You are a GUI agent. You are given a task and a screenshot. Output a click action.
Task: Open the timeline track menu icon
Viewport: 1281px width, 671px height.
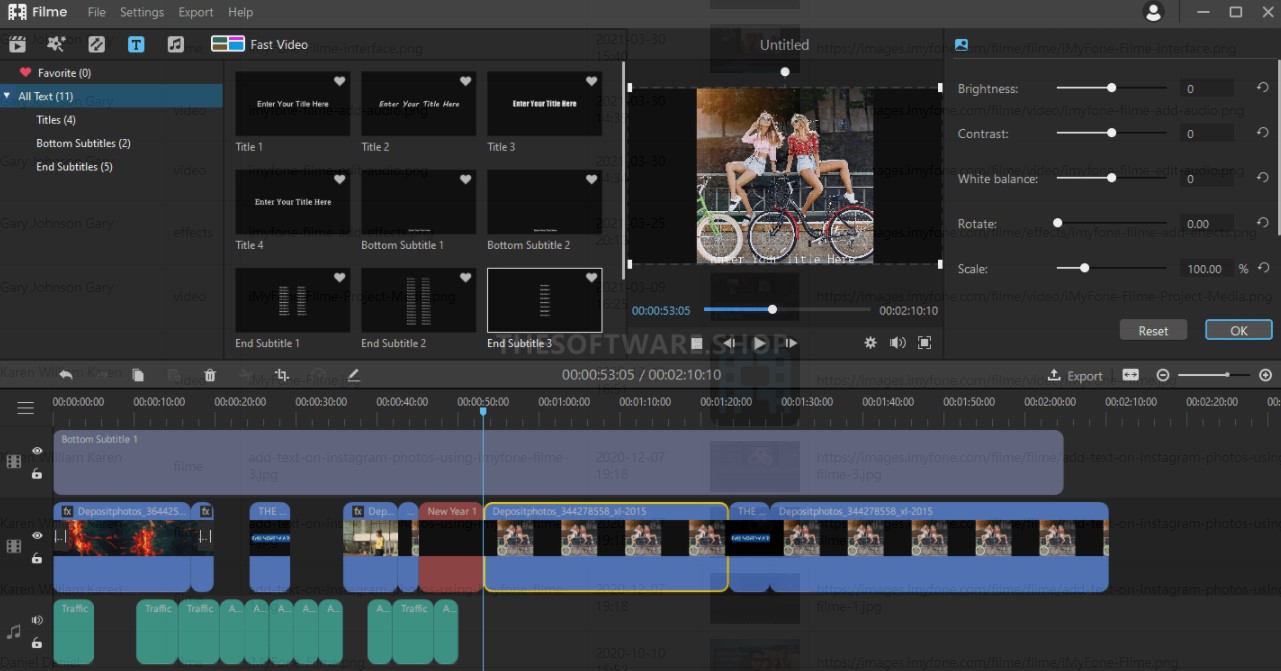(x=26, y=407)
